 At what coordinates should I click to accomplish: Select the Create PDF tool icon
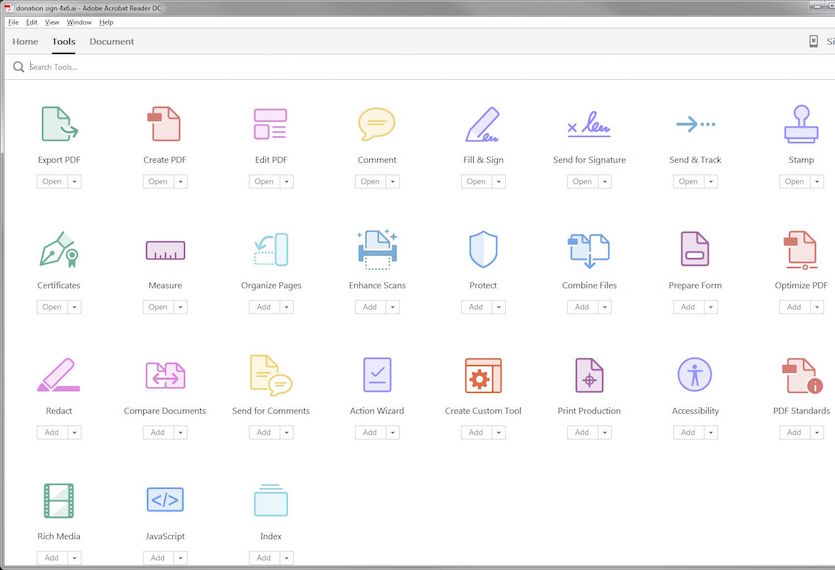(164, 124)
